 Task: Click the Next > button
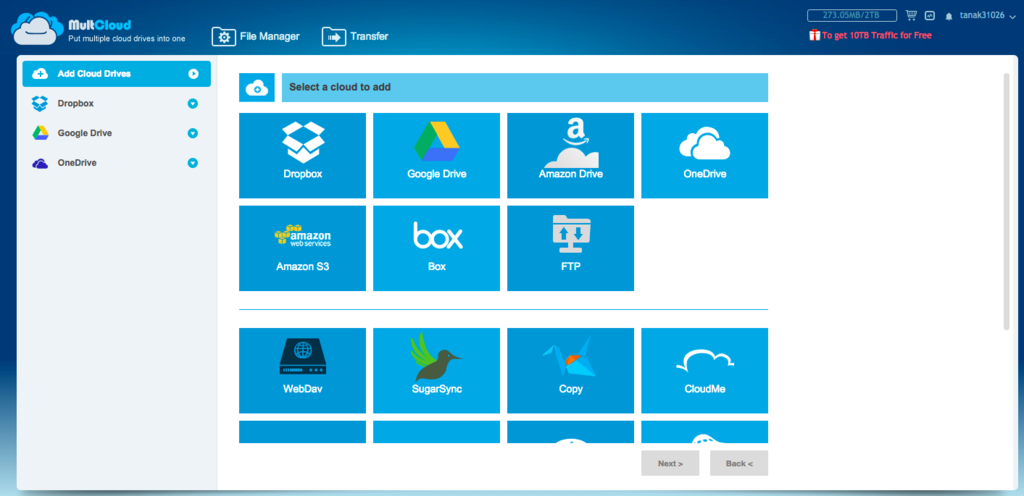coord(670,463)
